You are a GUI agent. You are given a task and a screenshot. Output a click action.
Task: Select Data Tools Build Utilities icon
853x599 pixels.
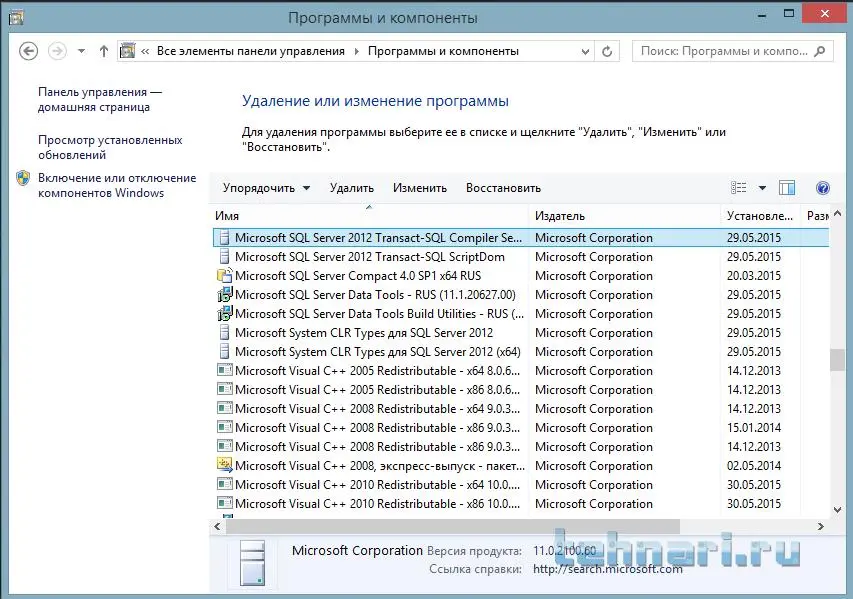coord(225,313)
